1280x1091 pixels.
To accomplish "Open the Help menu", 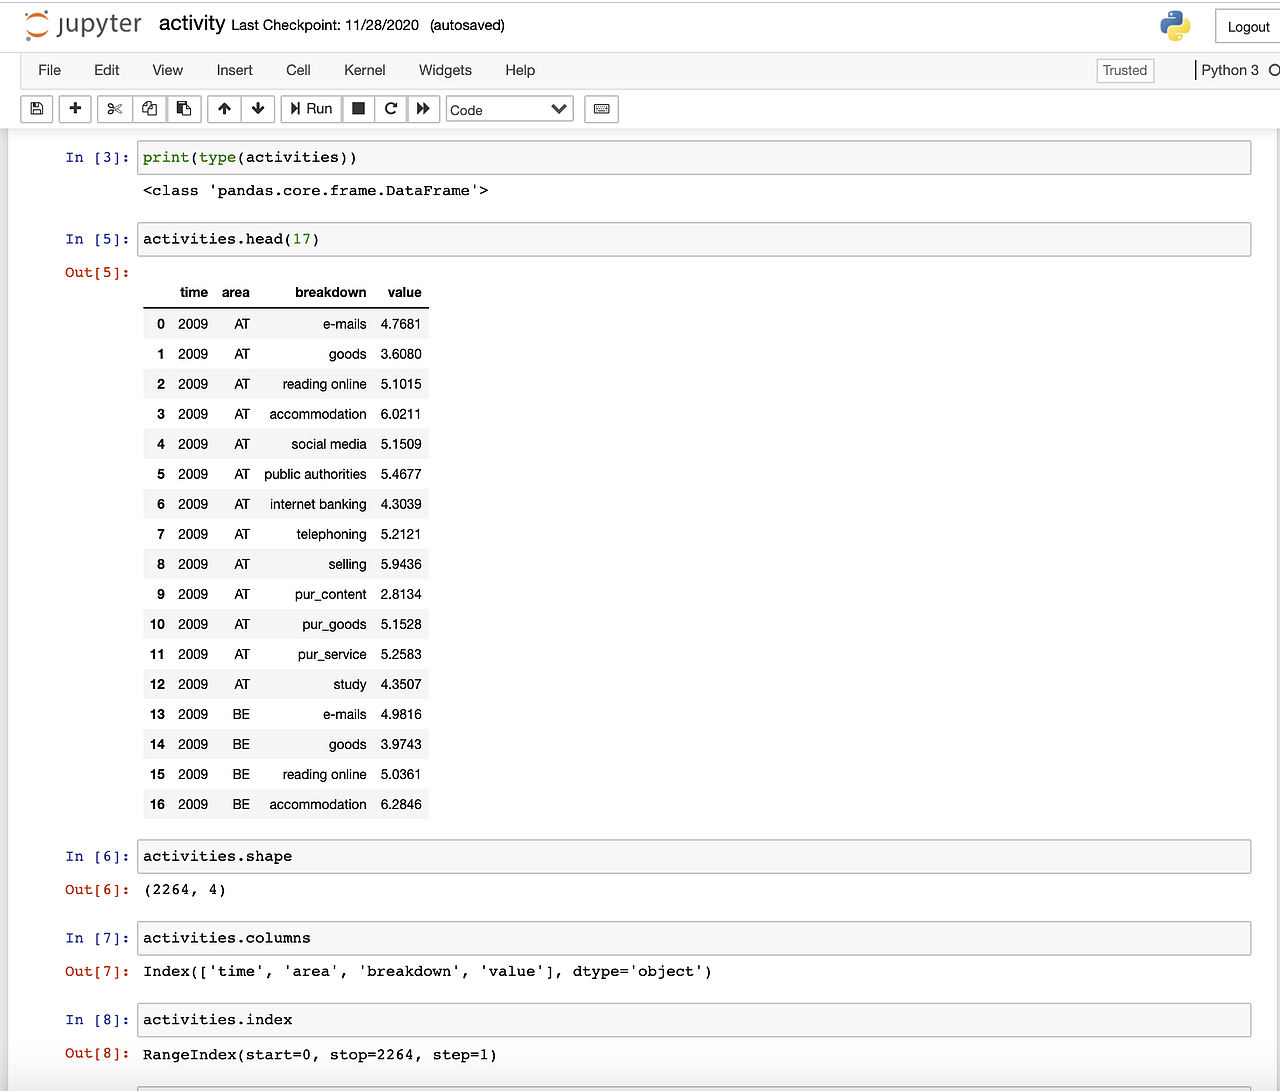I will click(520, 70).
